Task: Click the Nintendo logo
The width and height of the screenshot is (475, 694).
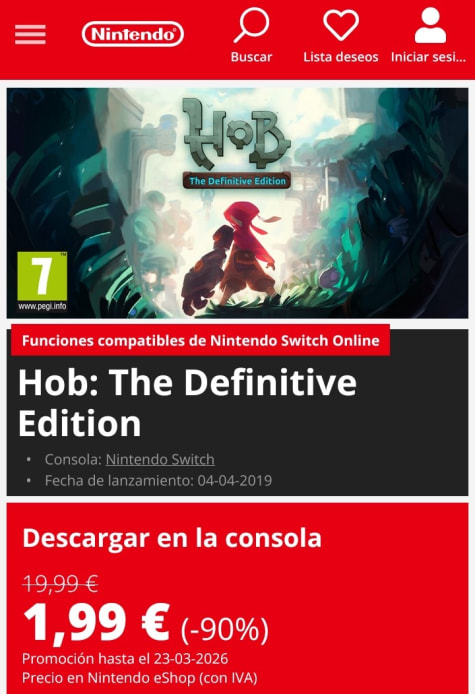Action: point(132,34)
